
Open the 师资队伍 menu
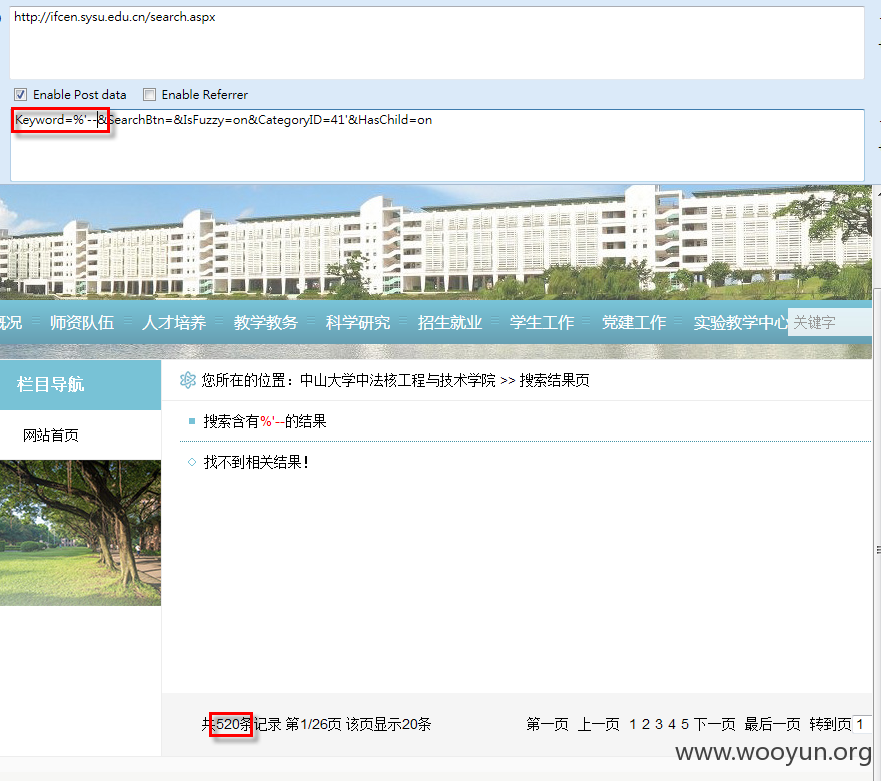81,323
